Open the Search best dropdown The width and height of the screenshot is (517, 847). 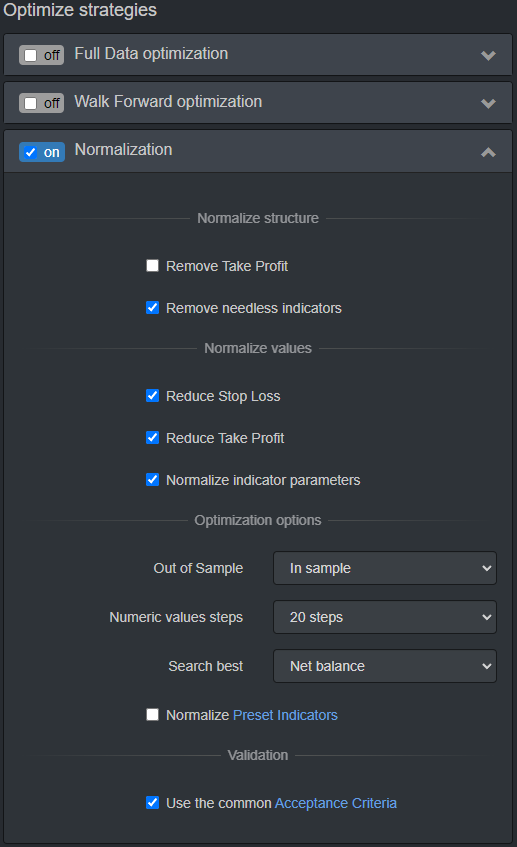click(x=385, y=666)
